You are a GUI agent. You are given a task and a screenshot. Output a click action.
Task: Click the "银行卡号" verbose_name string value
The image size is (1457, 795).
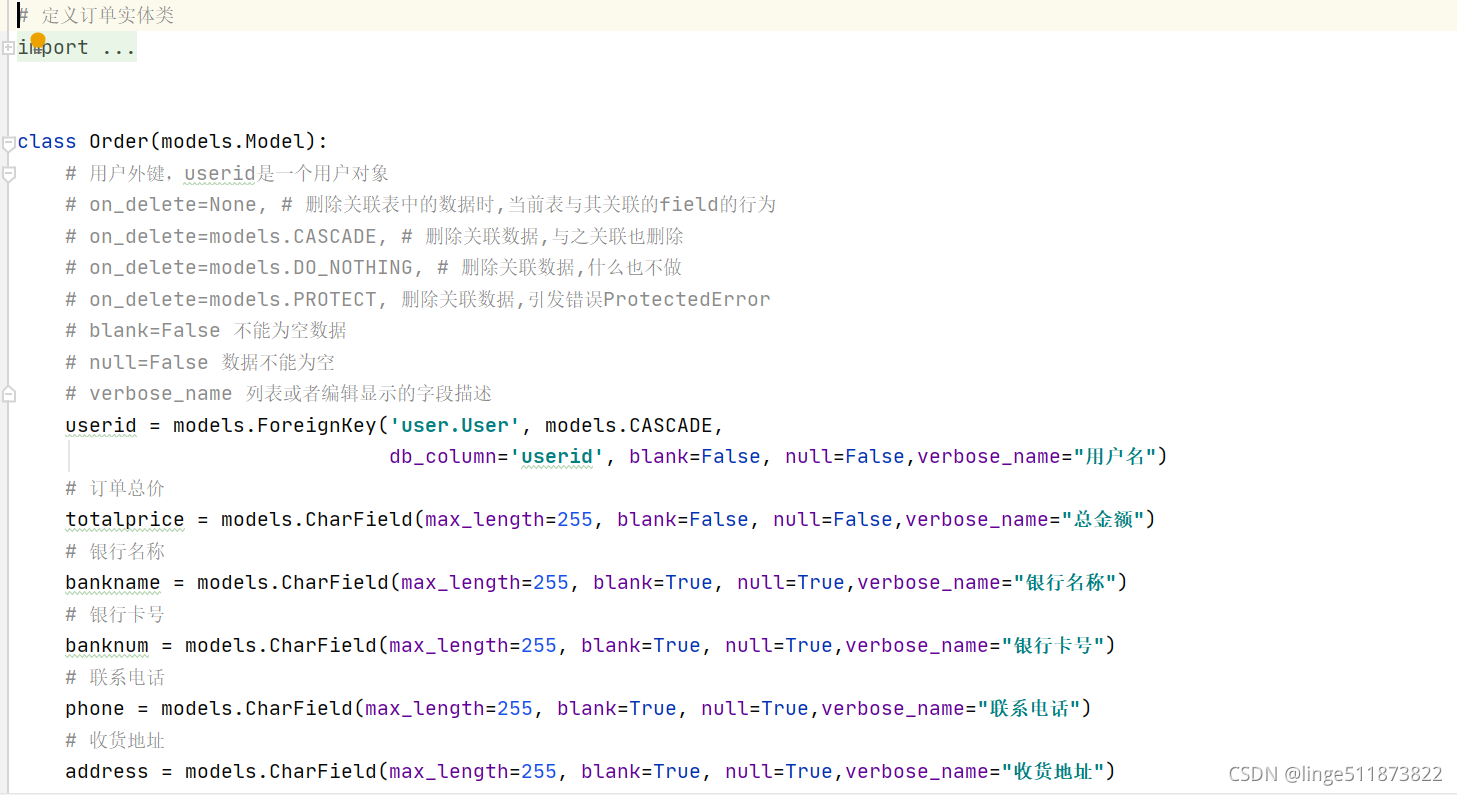point(1054,645)
